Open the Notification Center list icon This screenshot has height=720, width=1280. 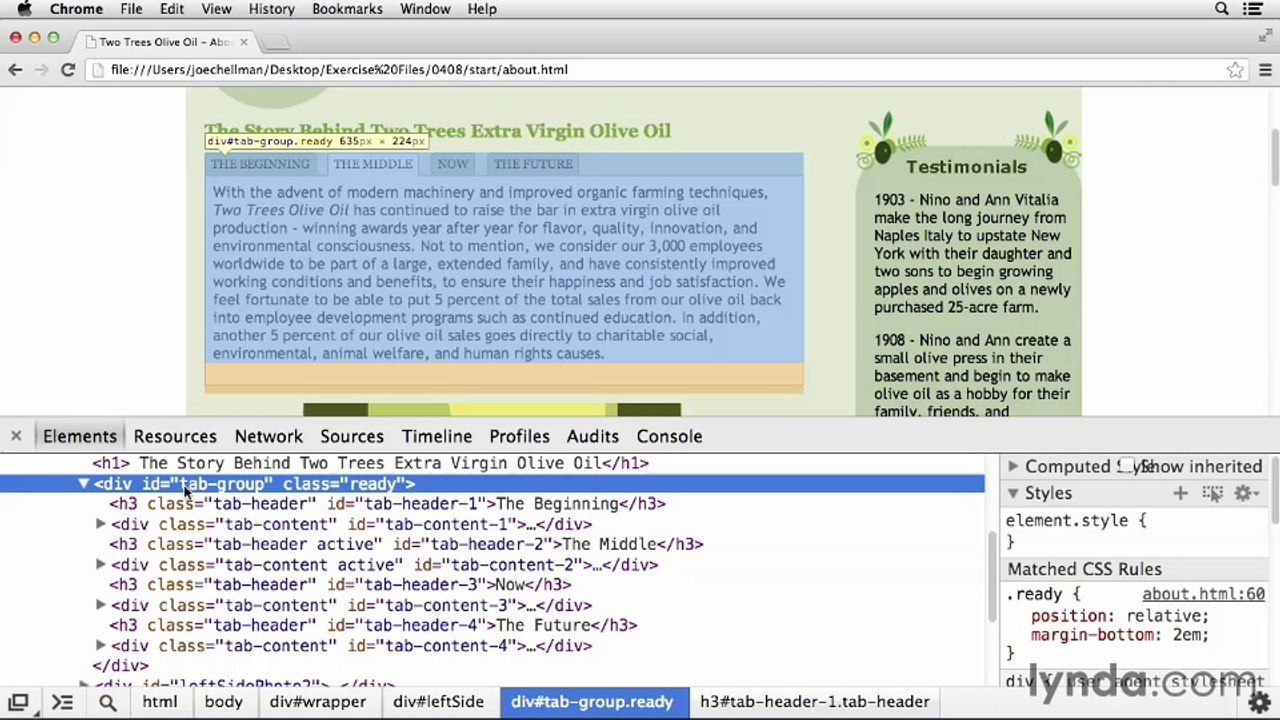pos(1253,9)
